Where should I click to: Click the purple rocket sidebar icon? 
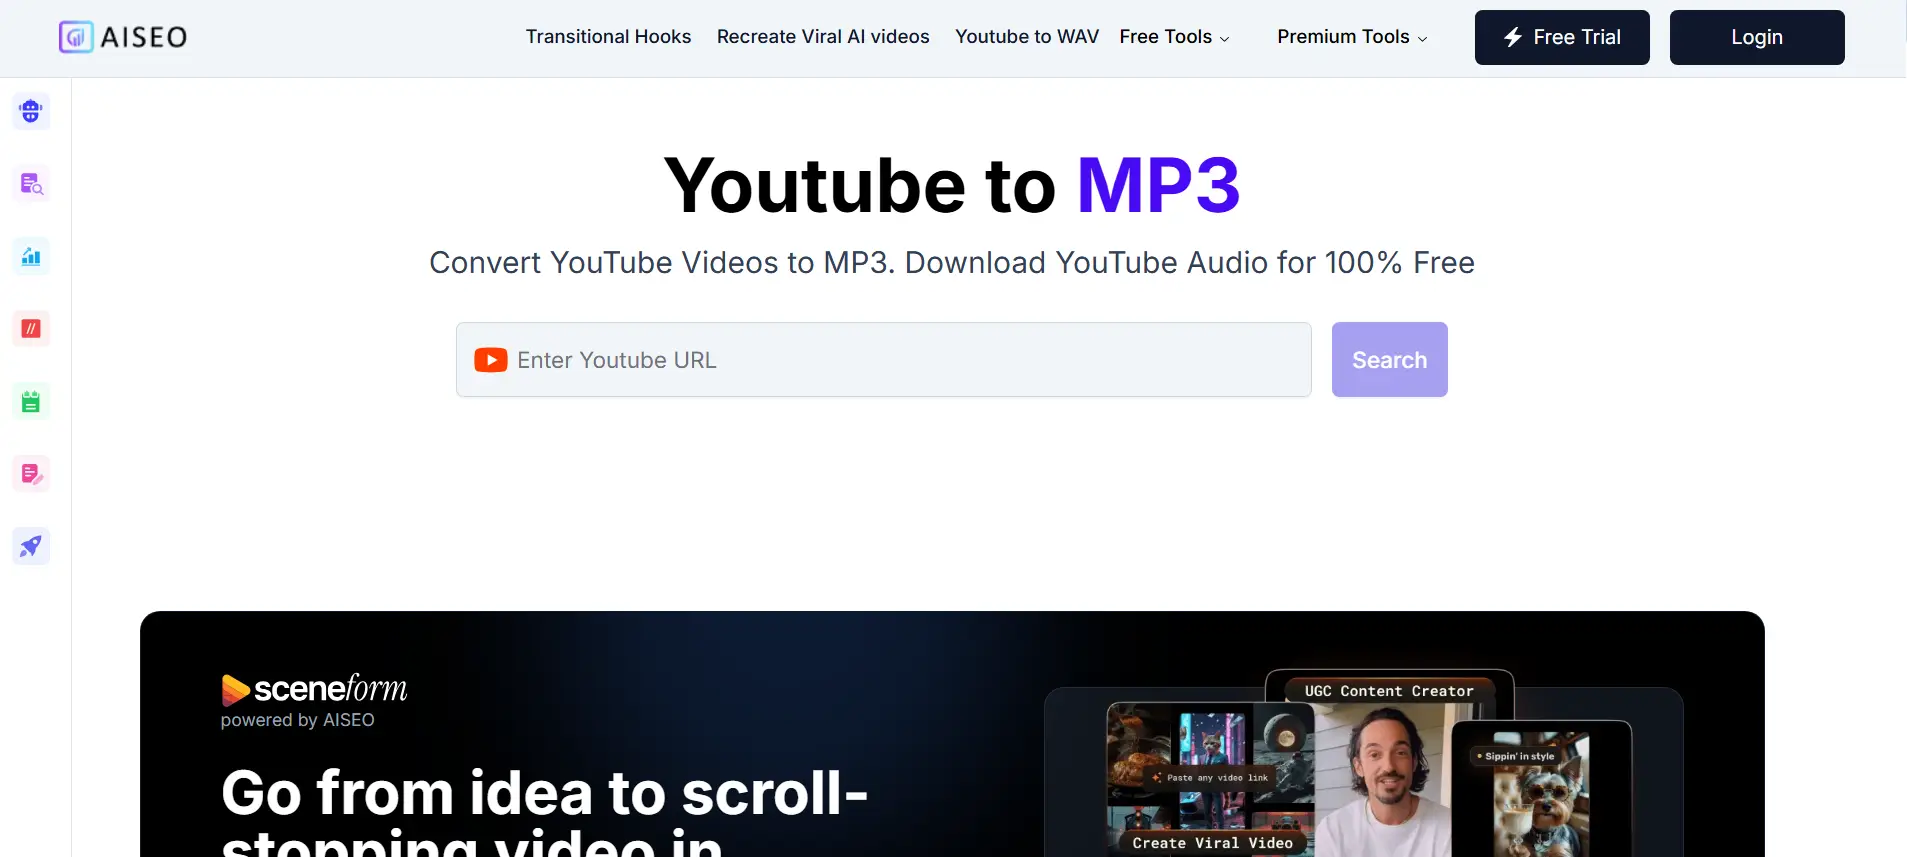[31, 546]
